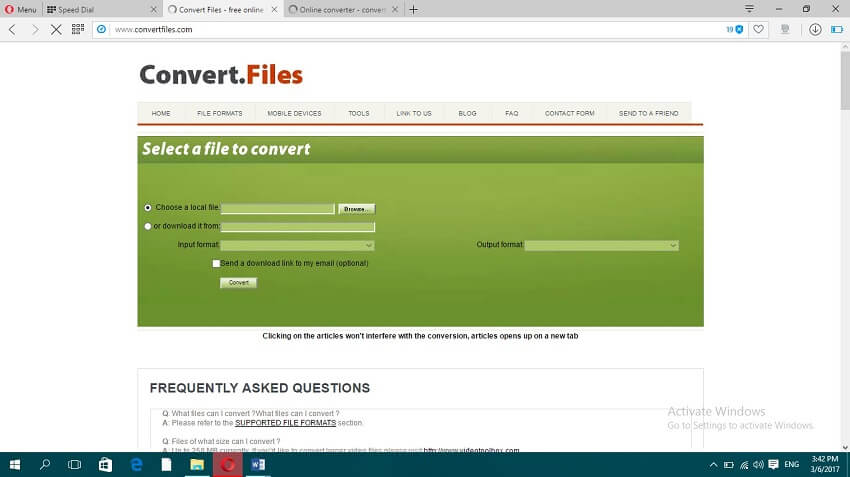
Task: Open ENG language indicator in tray
Action: 791,465
